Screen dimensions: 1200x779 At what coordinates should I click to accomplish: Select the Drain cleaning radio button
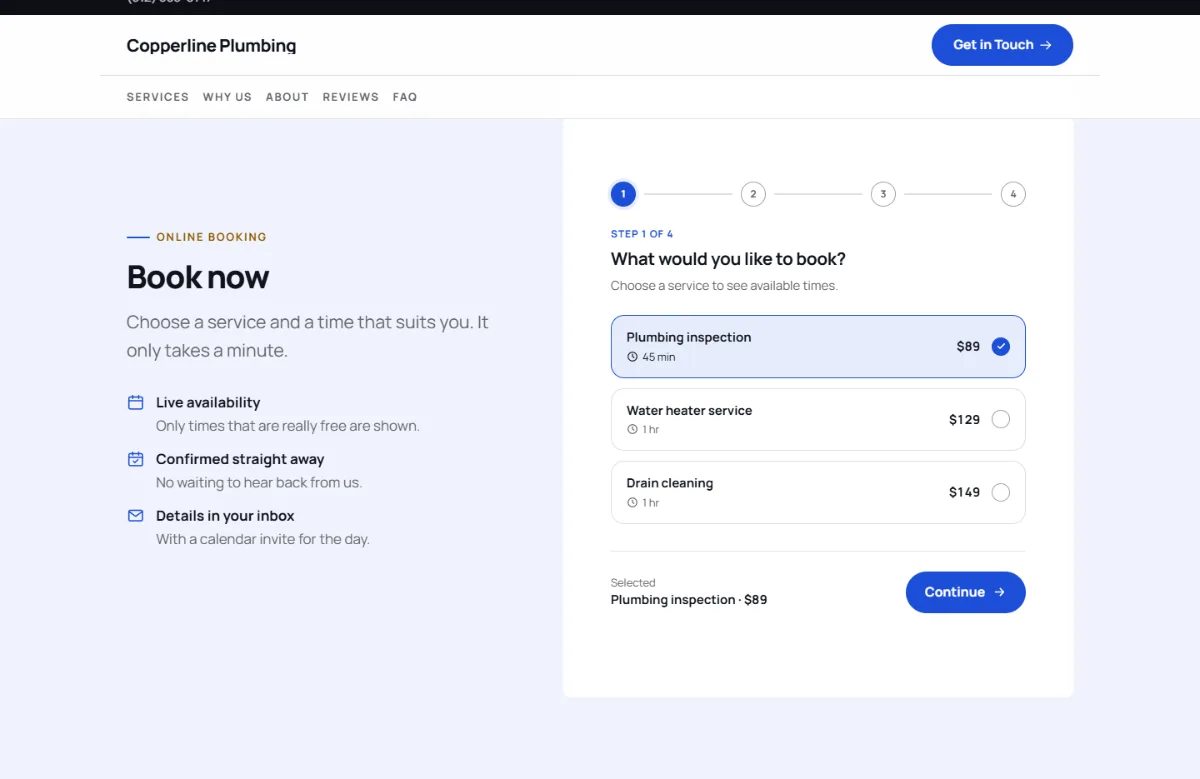coord(1001,492)
